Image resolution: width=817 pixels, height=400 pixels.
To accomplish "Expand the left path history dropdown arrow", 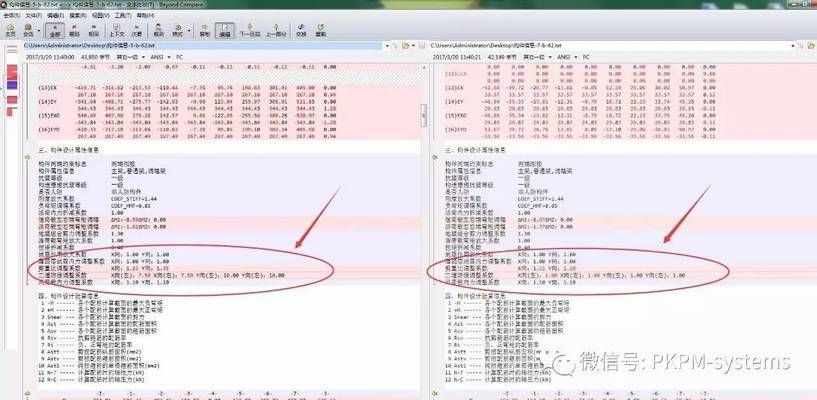I will 388,46.
